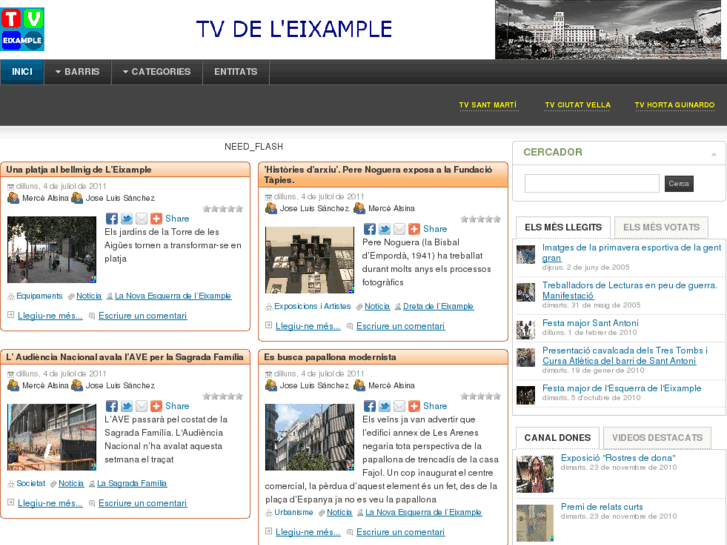The height and width of the screenshot is (545, 727).
Task: Open the 'Premi de relats curts' video link
Action: [x=602, y=507]
